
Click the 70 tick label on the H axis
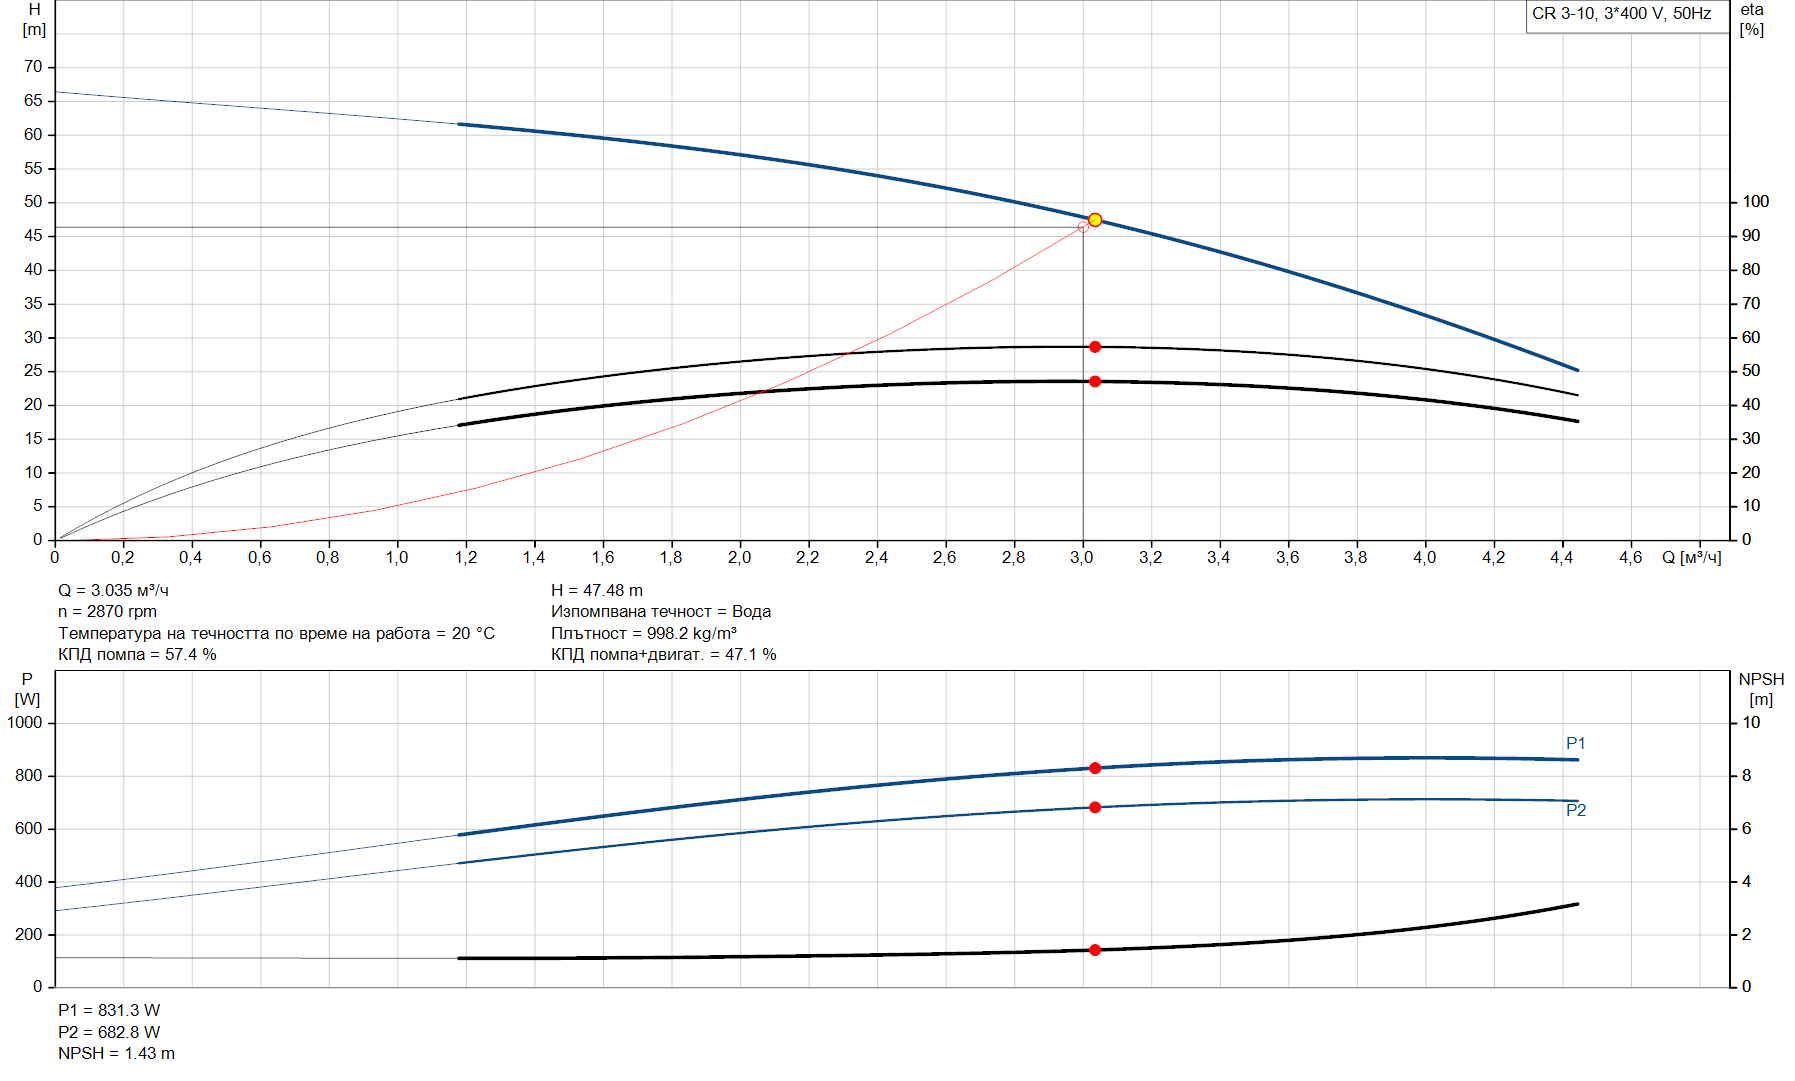click(34, 67)
